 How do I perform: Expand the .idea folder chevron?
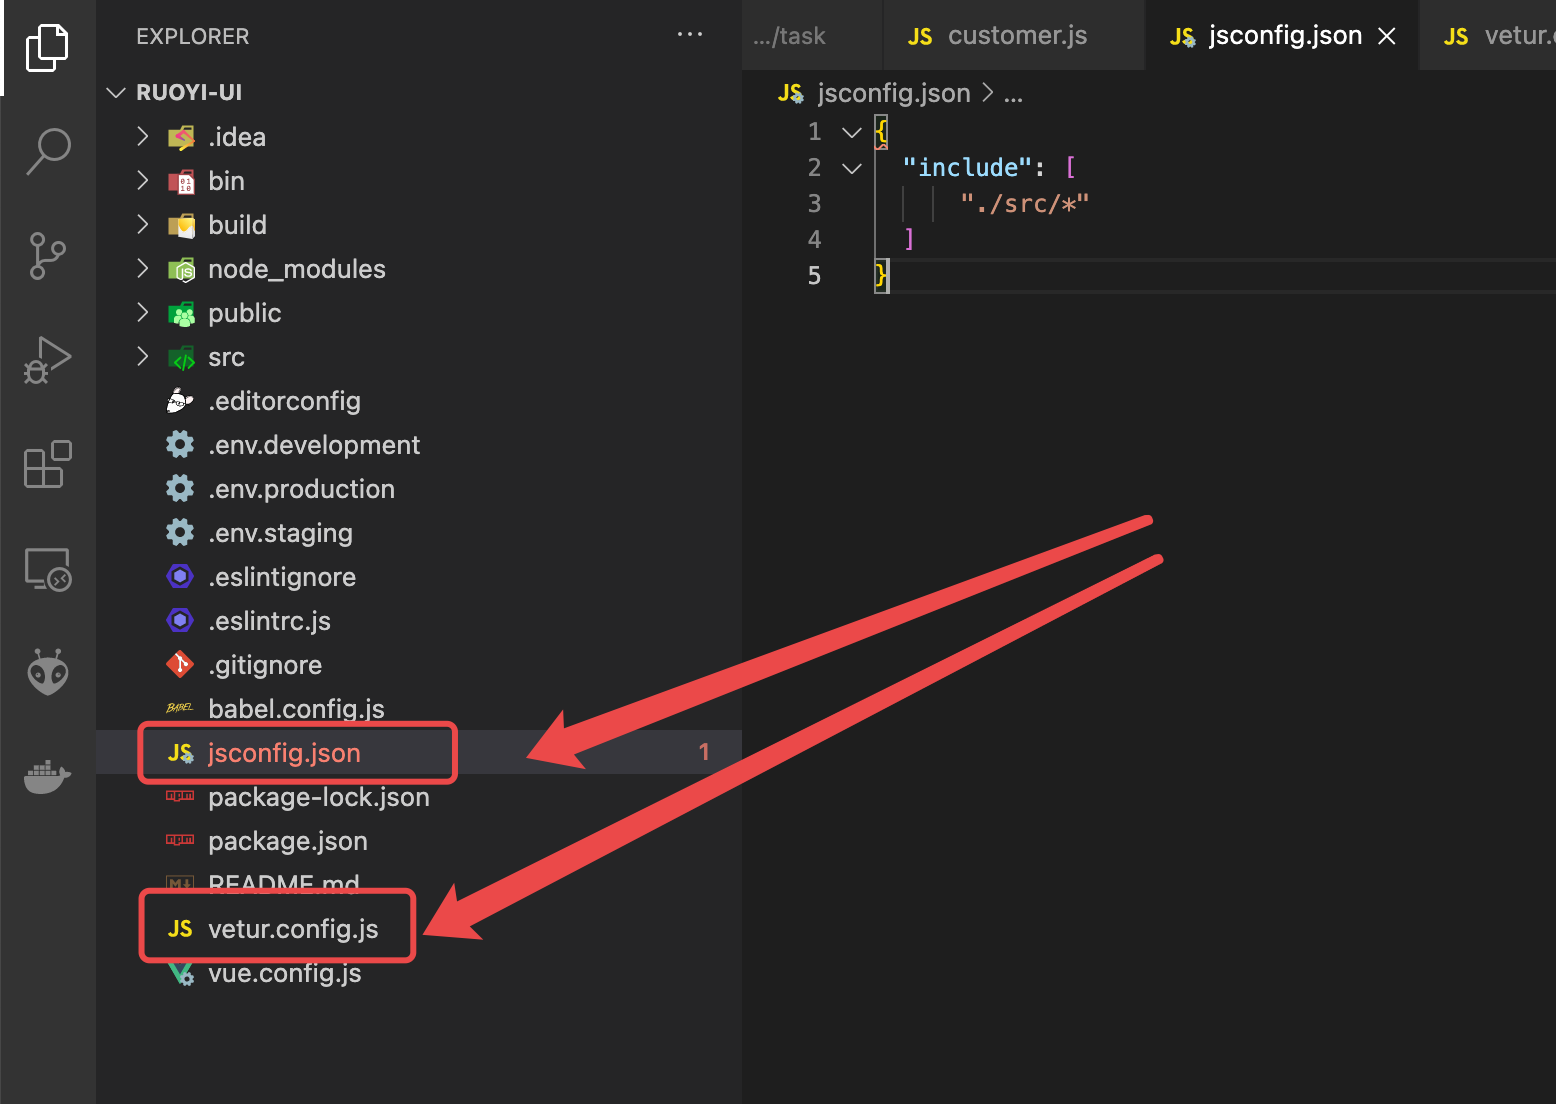[142, 137]
